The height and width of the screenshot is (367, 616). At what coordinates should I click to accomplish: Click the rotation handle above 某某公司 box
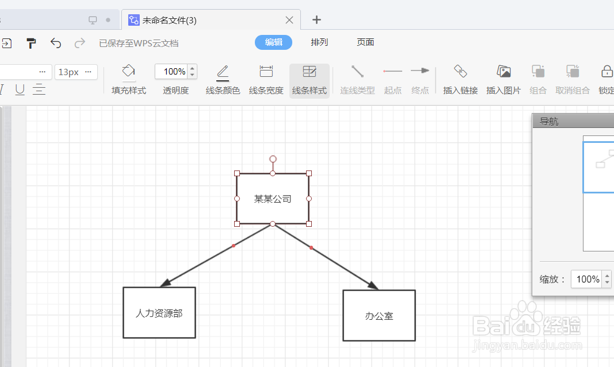(x=273, y=159)
